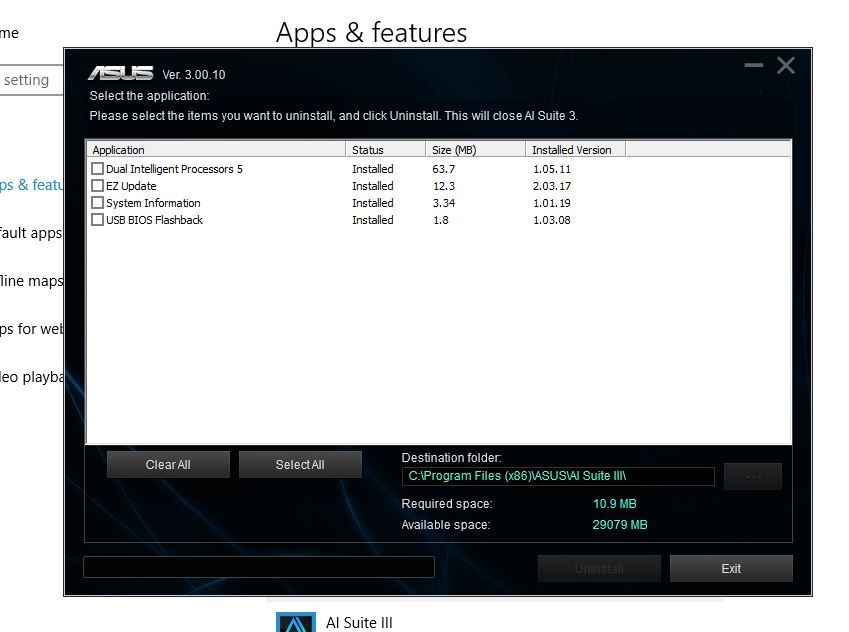This screenshot has height=632, width=849.
Task: Click Installed status of EZ Update row
Action: coord(373,186)
